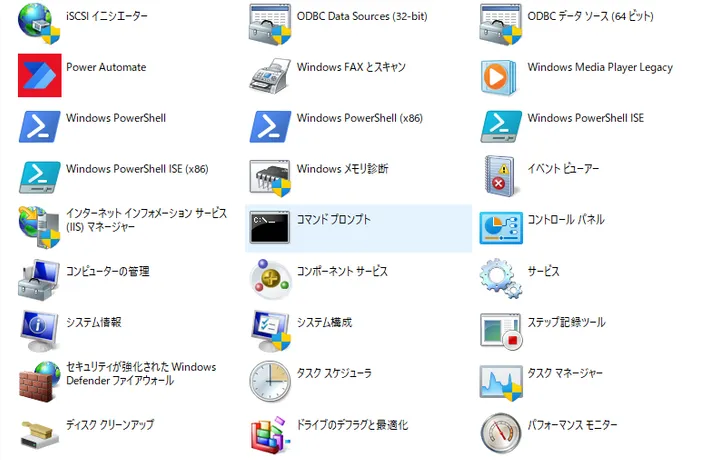Select the ドライブのデフラグと最適化 icon
The image size is (720, 467).
tap(270, 435)
